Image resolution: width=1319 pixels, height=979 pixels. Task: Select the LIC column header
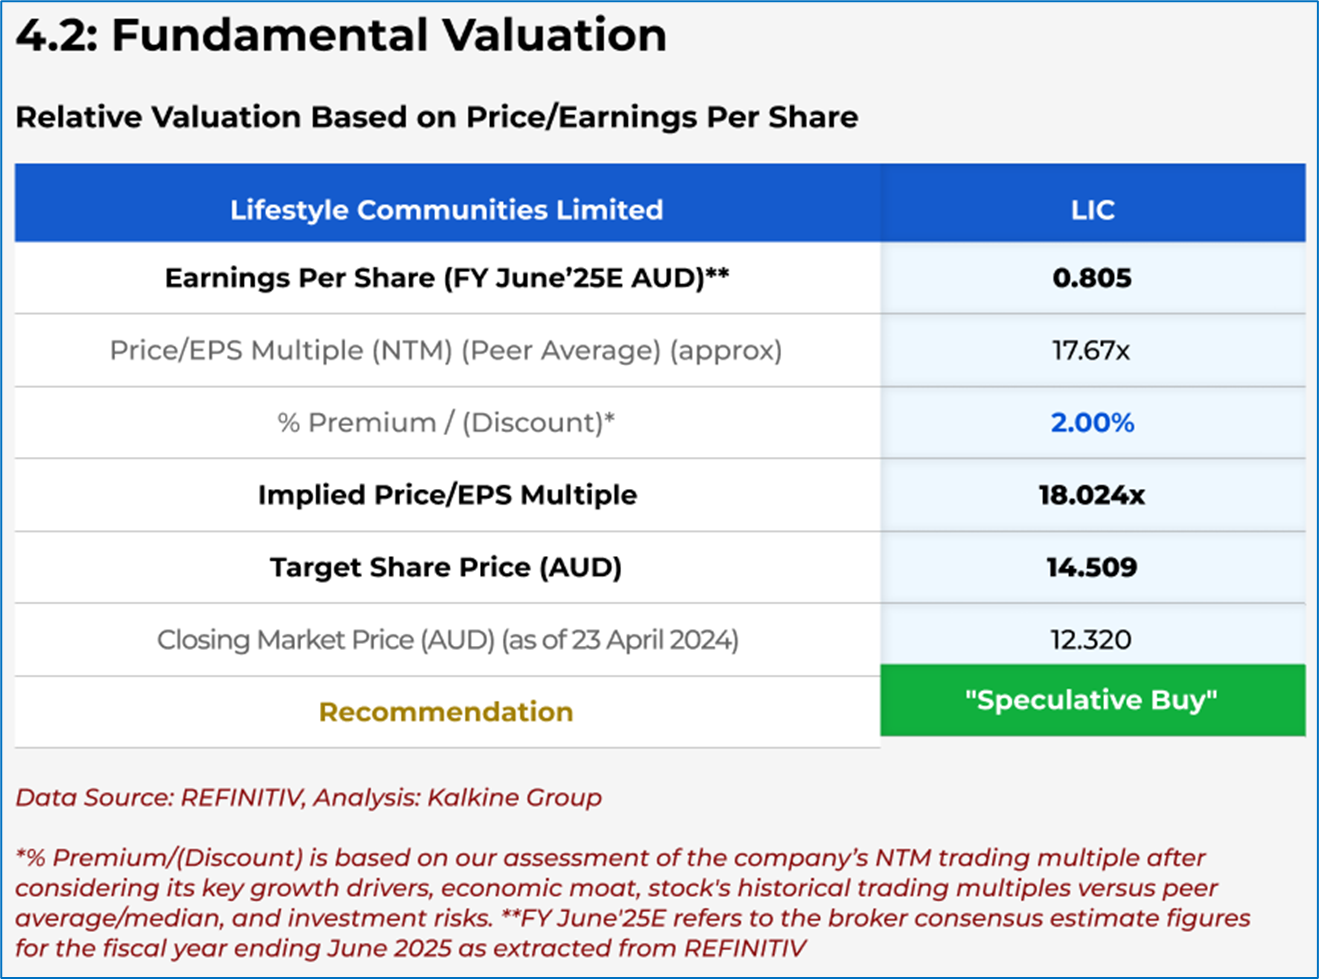1092,210
